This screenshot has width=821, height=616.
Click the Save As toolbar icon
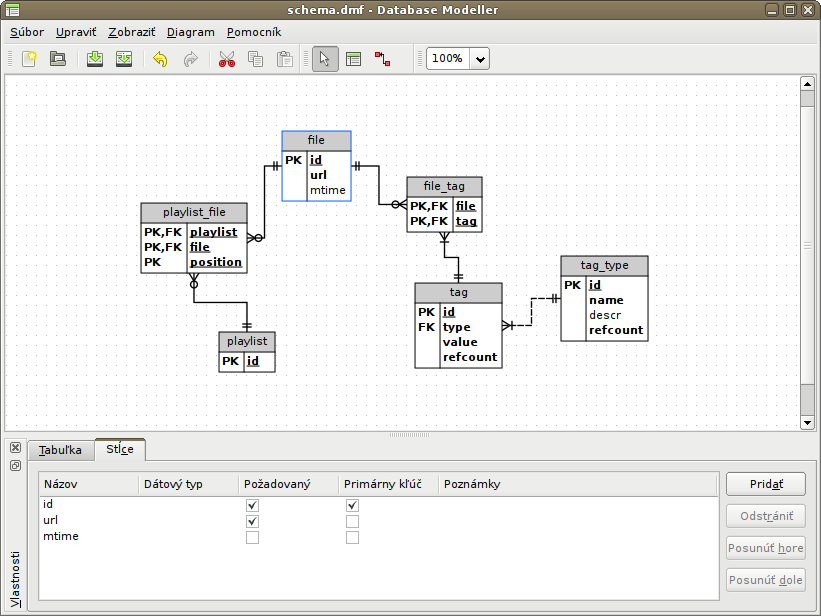pos(124,59)
